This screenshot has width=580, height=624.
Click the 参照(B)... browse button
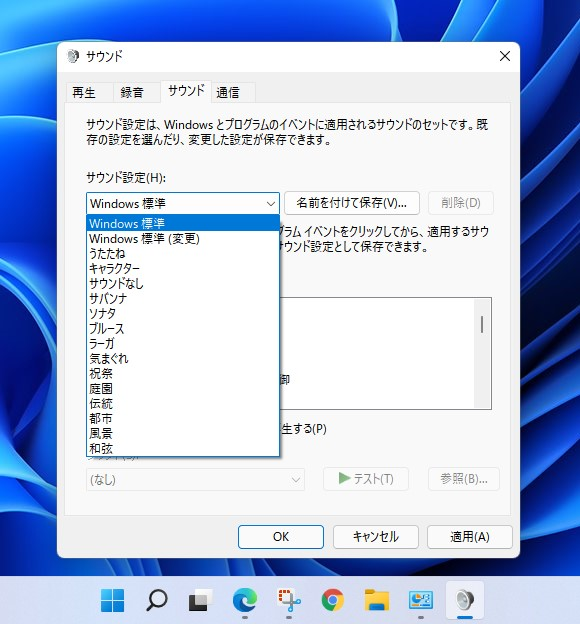464,479
